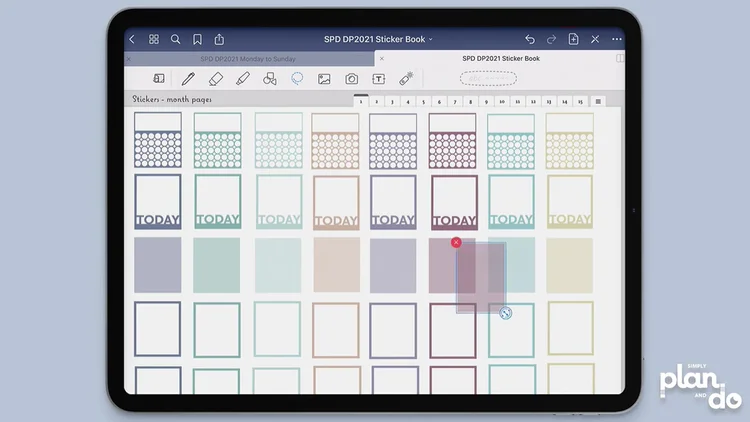The image size is (750, 422).
Task: Go back with the left chevron
Action: (x=132, y=39)
